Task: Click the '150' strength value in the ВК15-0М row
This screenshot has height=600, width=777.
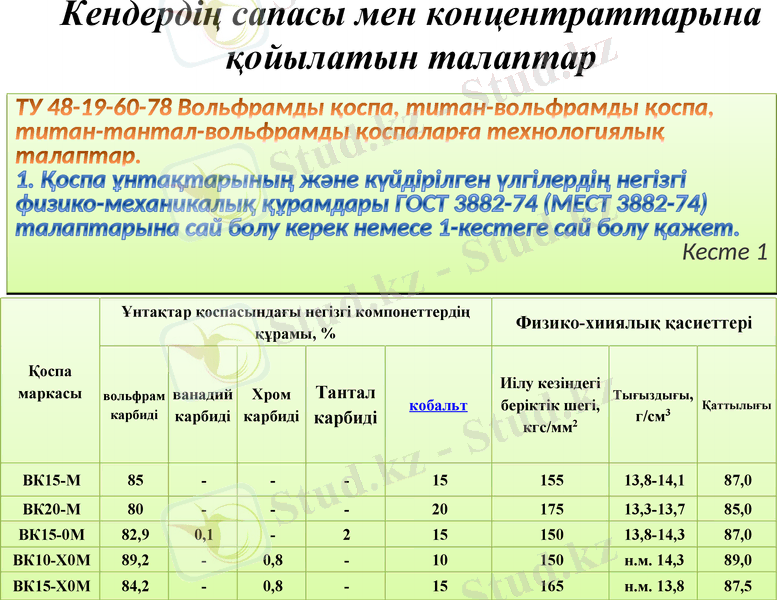Action: 552,535
